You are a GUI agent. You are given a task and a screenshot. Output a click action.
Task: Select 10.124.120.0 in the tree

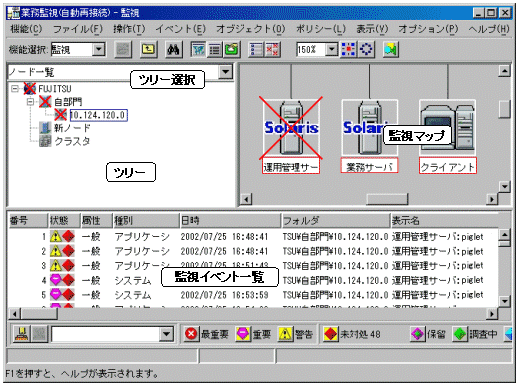pyautogui.click(x=98, y=115)
